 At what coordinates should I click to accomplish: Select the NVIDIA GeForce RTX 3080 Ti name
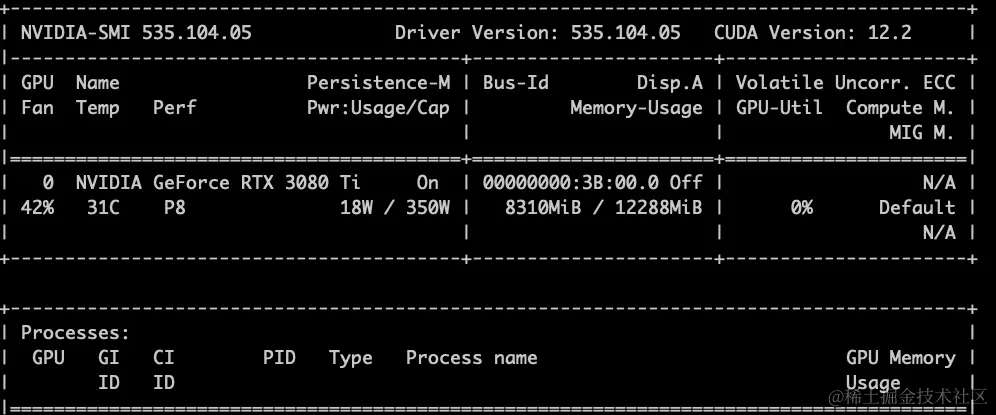[218, 182]
